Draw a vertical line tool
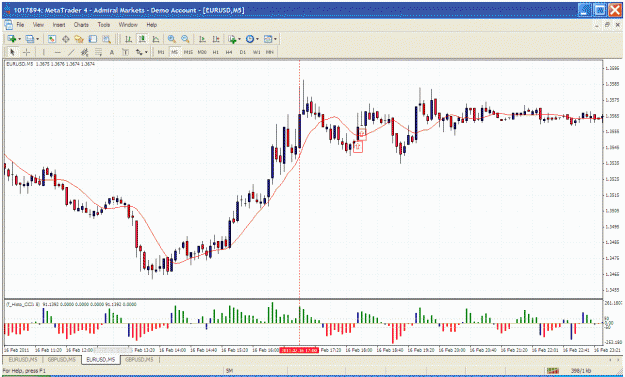 (x=44, y=52)
